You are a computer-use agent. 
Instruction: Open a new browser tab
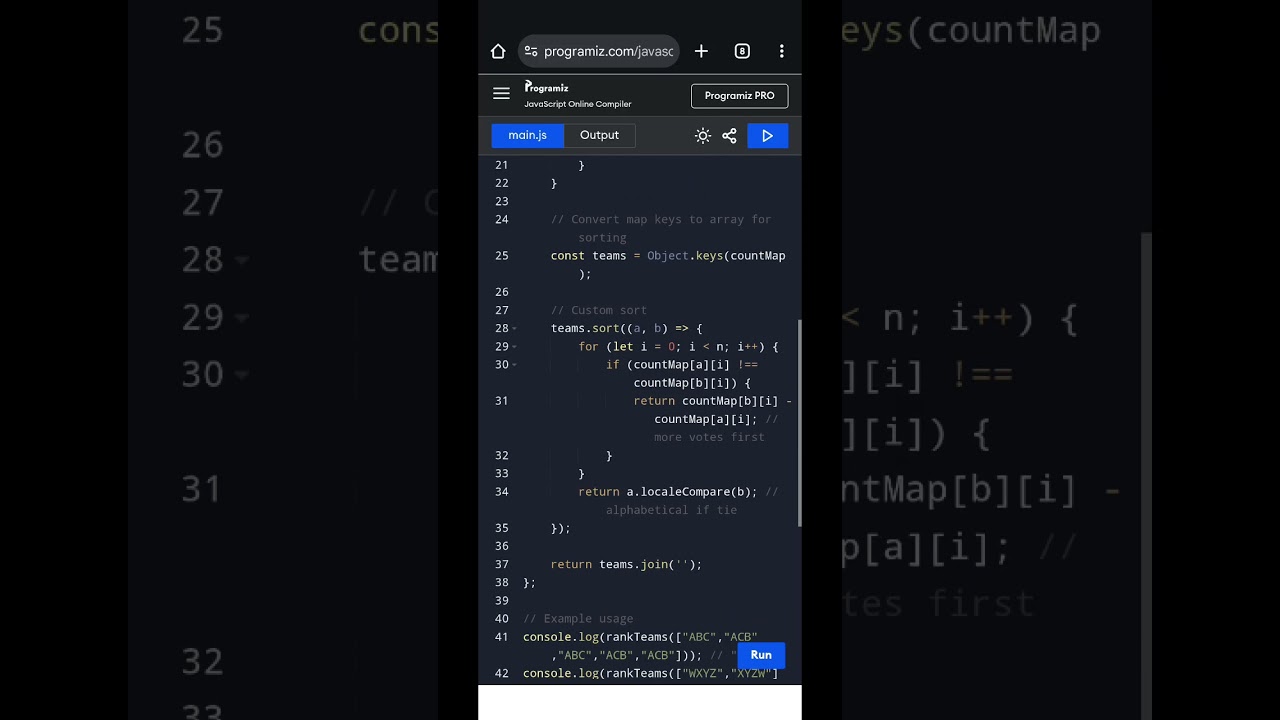coord(701,51)
